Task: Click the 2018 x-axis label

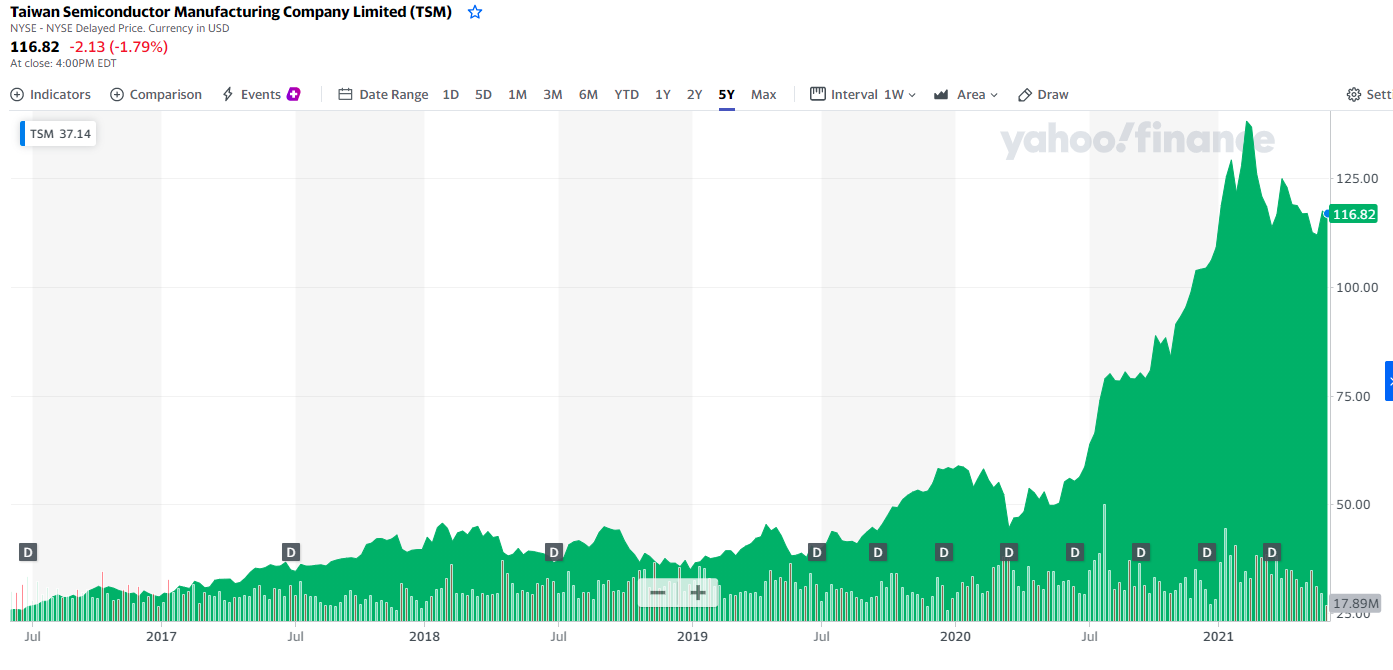Action: point(424,635)
